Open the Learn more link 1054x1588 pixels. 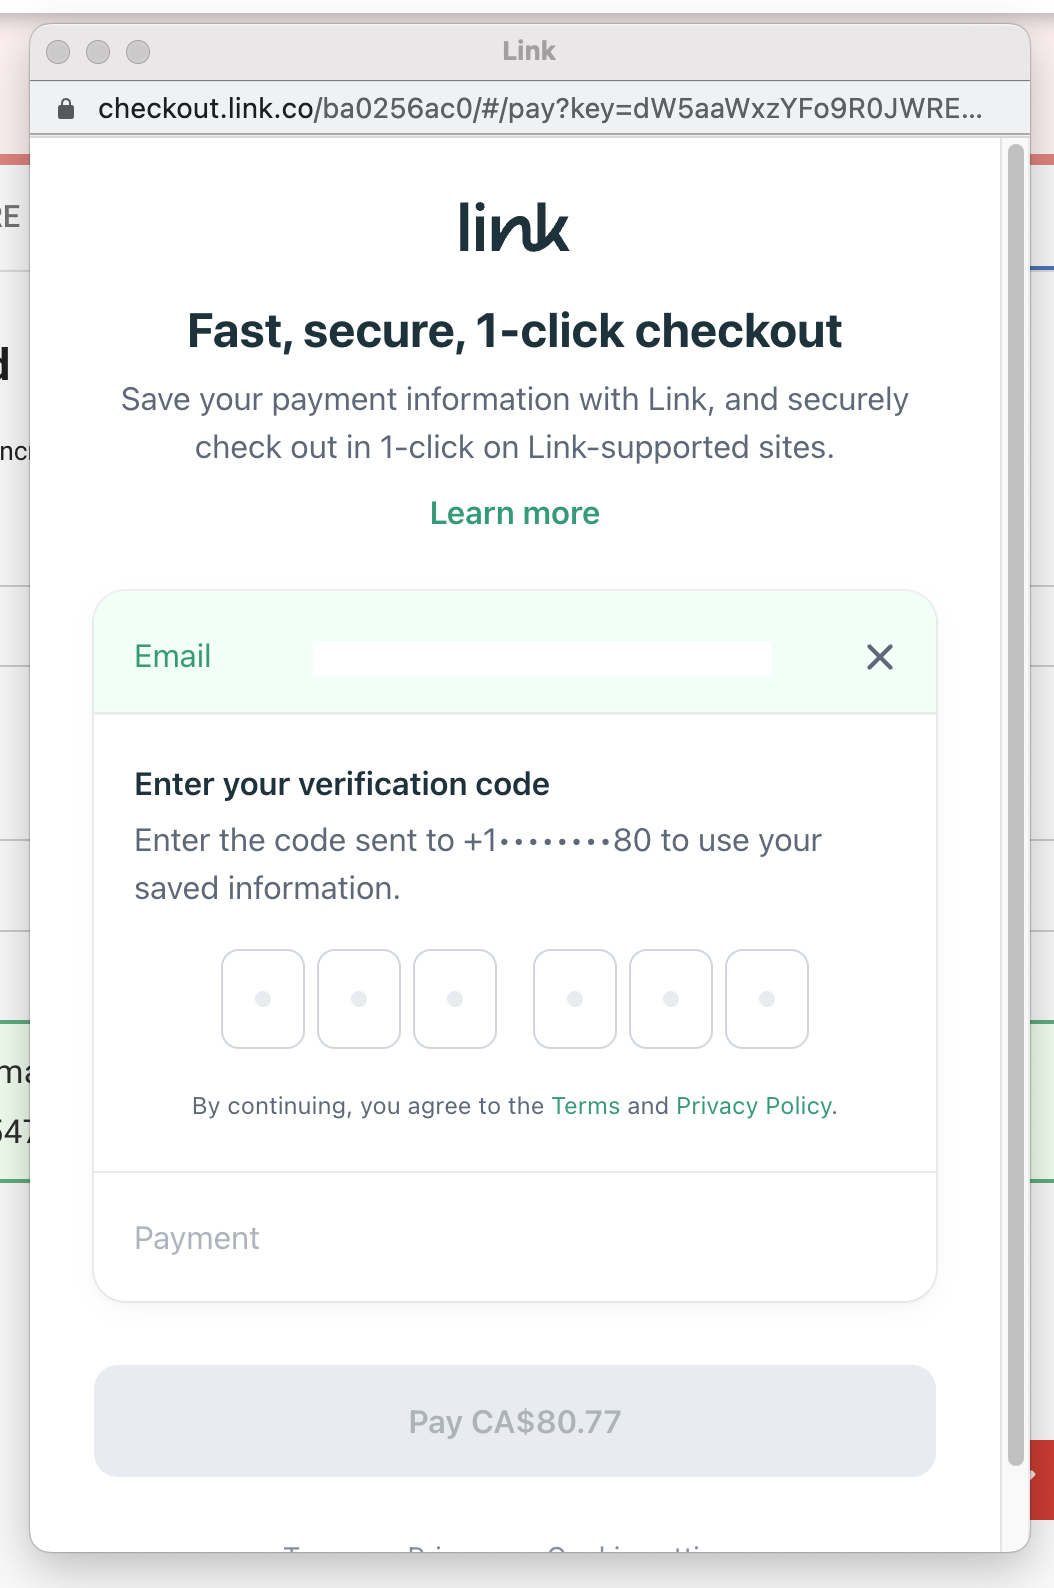point(514,513)
